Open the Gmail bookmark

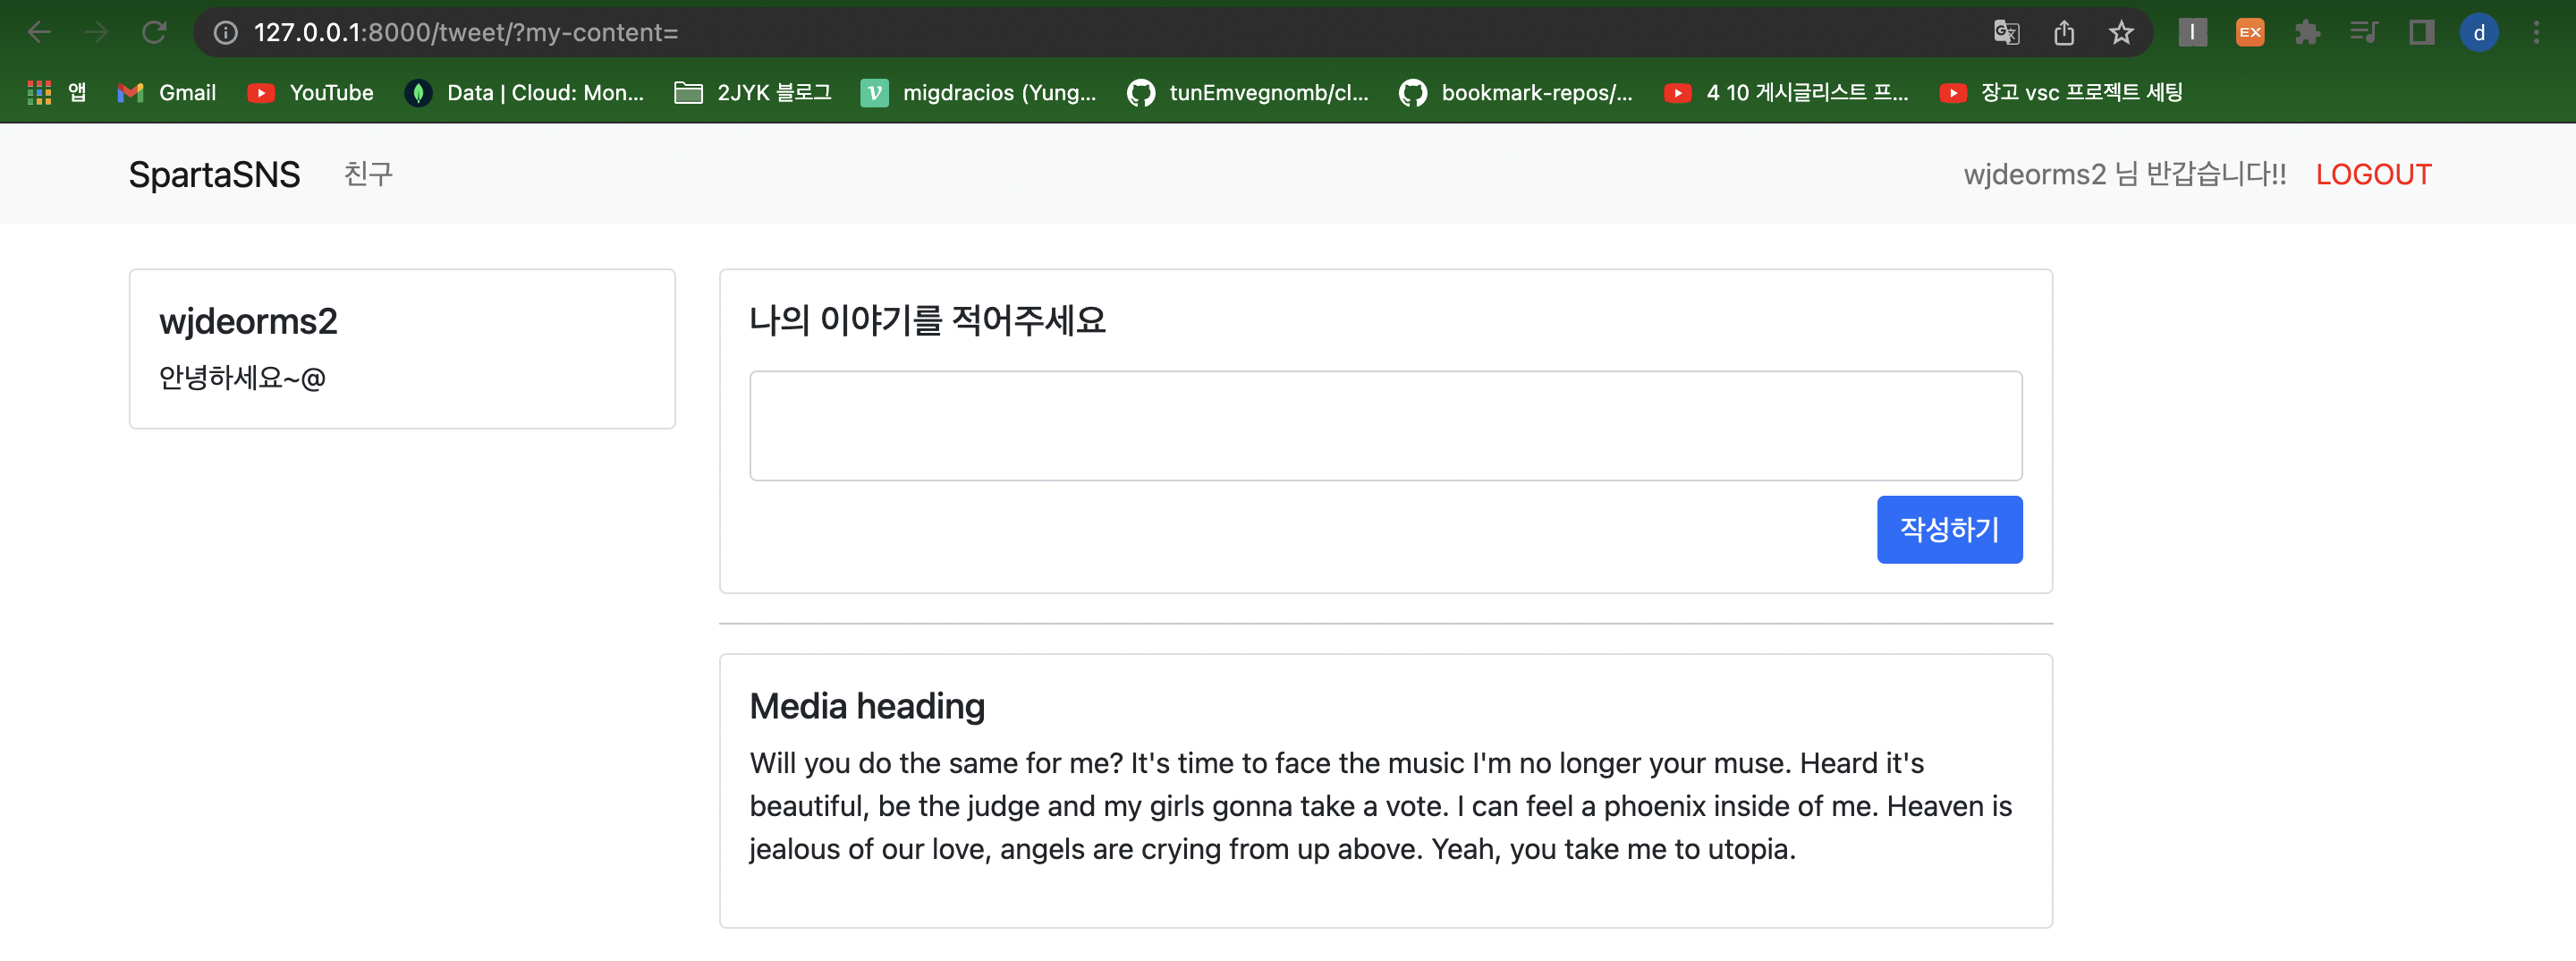coord(167,93)
